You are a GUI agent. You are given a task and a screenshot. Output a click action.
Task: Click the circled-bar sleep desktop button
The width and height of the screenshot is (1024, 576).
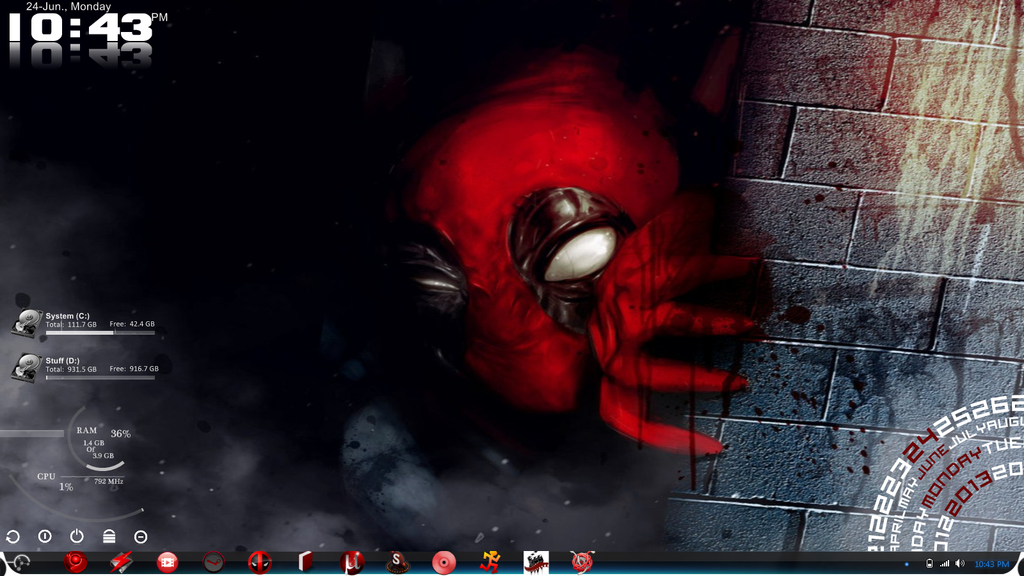click(44, 536)
